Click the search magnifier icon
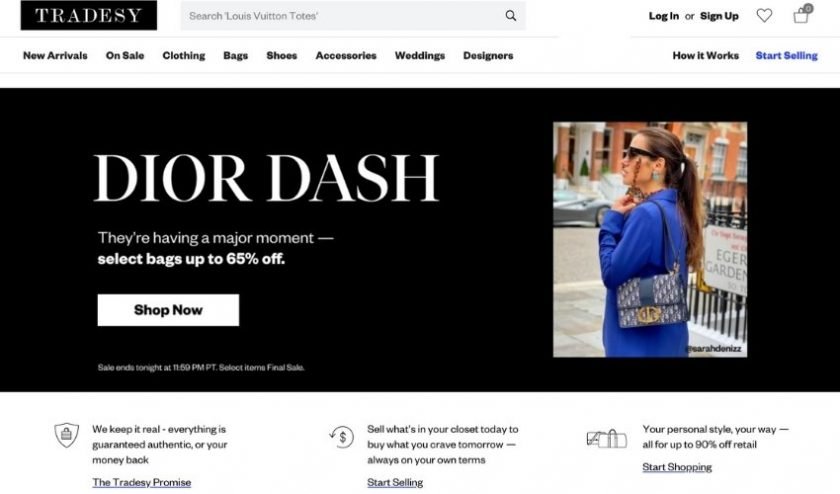Screen dimensions: 840x494 click(x=511, y=16)
